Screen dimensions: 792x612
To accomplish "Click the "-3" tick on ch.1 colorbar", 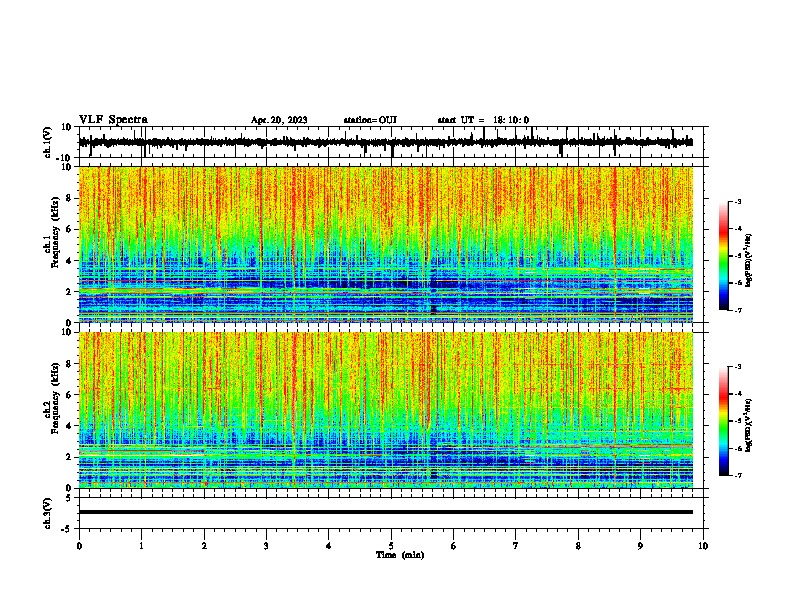I will [738, 202].
